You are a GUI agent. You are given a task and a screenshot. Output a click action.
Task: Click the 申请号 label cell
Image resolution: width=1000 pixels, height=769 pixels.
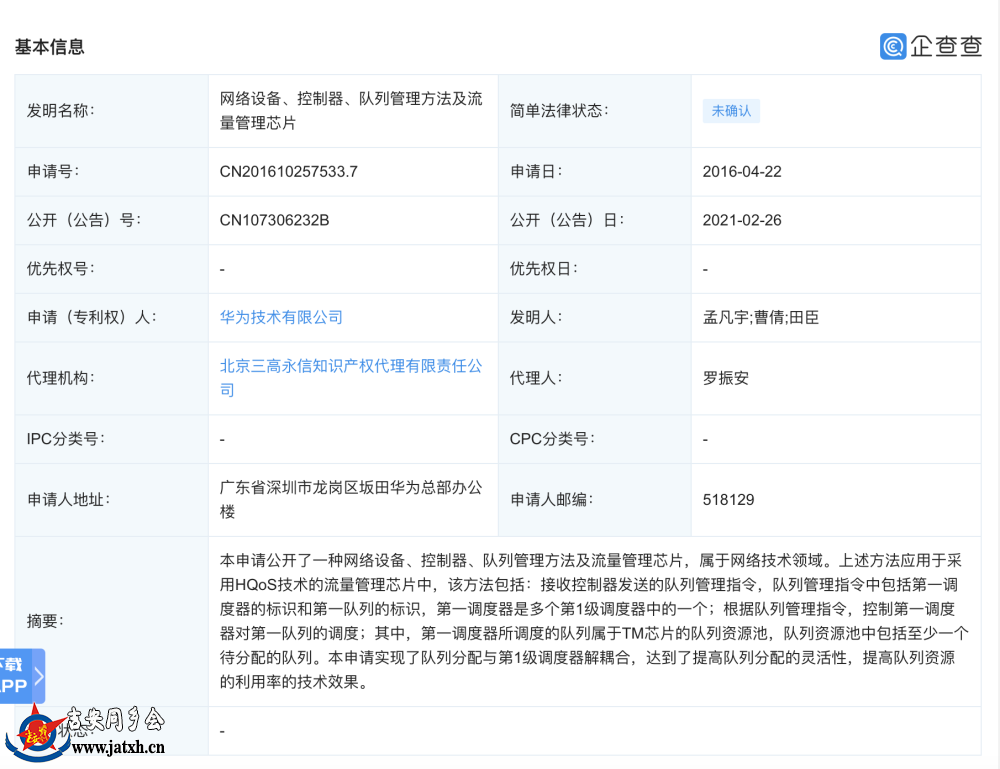(x=112, y=172)
